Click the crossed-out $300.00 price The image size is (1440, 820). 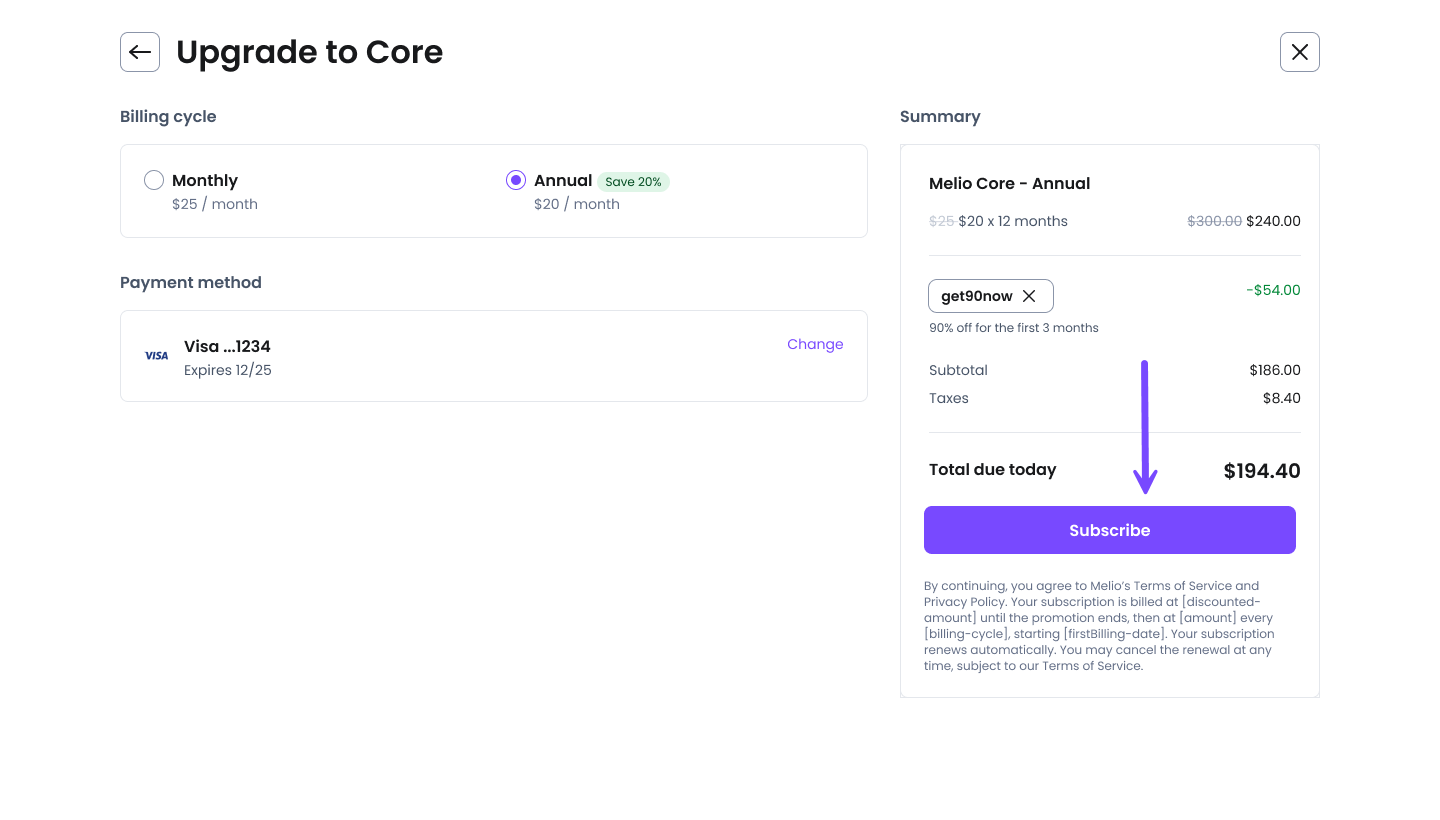[x=1214, y=221]
